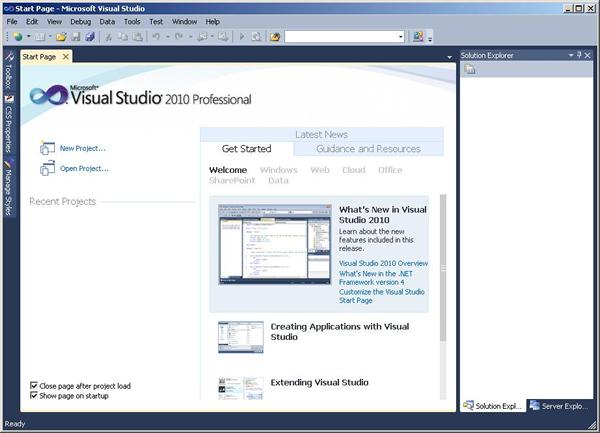Click the Solution Explorer toolbar properties icon
This screenshot has width=600, height=433.
[x=470, y=69]
